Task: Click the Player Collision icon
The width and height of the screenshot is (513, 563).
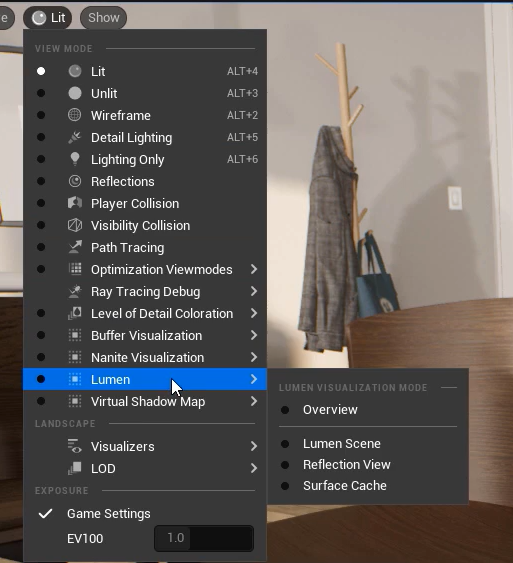Action: click(75, 203)
